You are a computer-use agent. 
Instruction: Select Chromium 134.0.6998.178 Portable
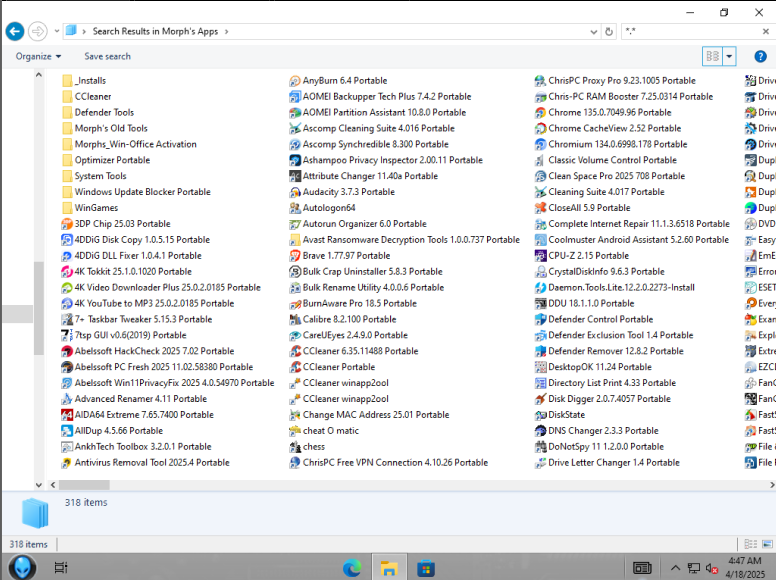[x=611, y=145]
